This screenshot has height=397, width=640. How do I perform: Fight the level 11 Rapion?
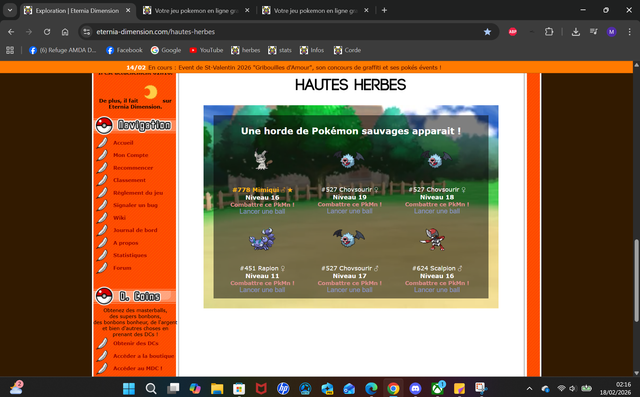coord(262,283)
